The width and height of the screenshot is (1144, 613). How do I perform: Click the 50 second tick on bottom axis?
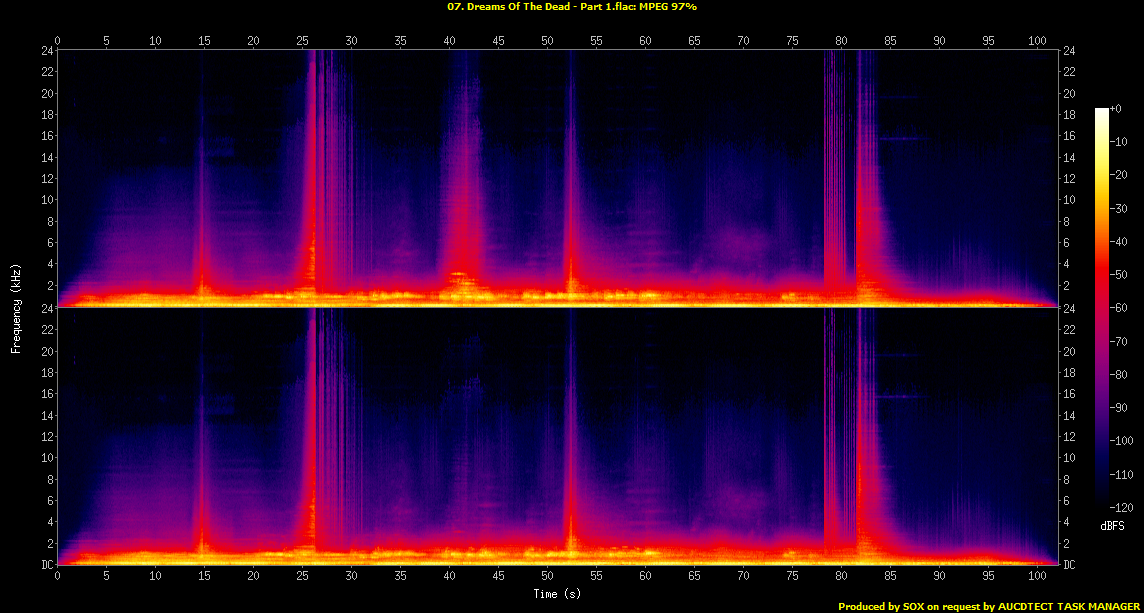point(547,576)
